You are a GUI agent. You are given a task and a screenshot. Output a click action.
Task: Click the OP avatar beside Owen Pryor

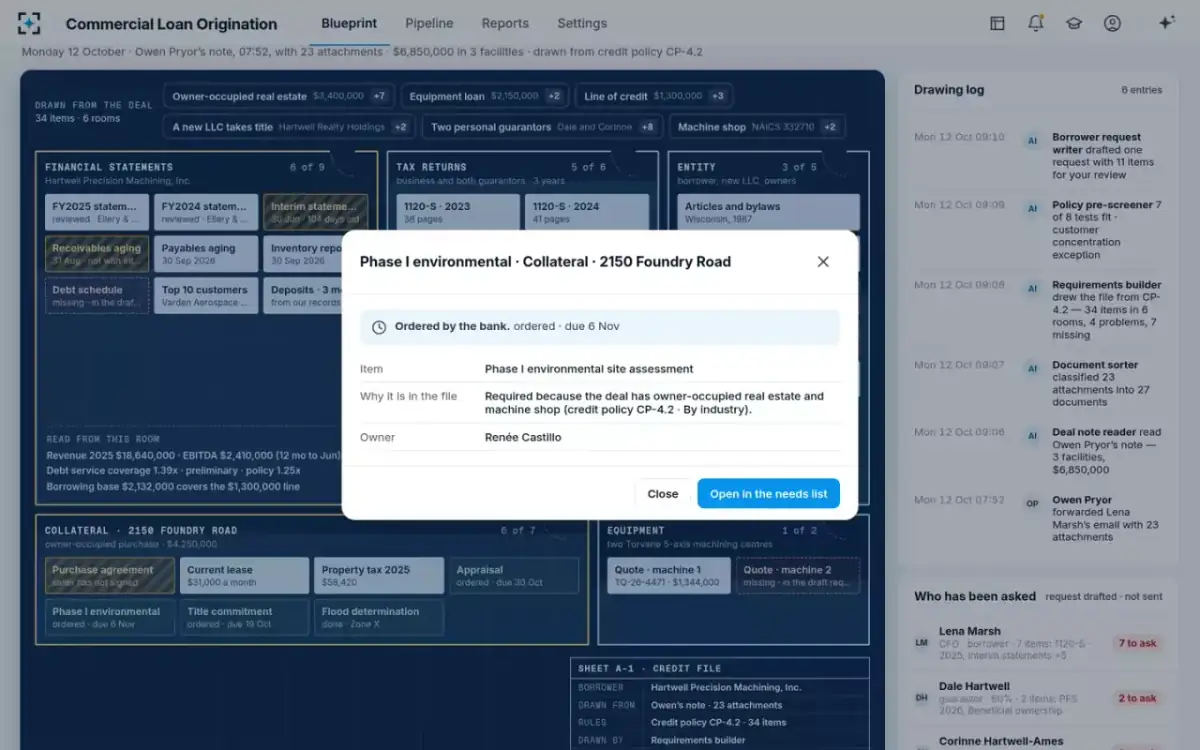click(x=1032, y=504)
